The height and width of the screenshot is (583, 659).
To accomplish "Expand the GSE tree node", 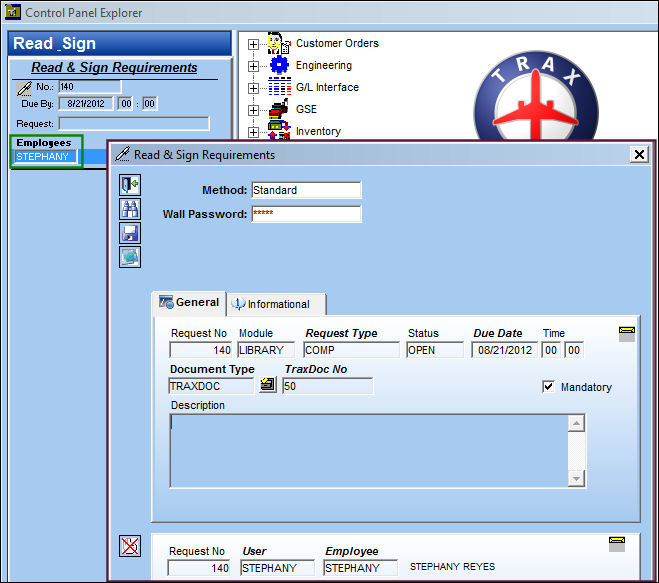I will click(x=253, y=110).
